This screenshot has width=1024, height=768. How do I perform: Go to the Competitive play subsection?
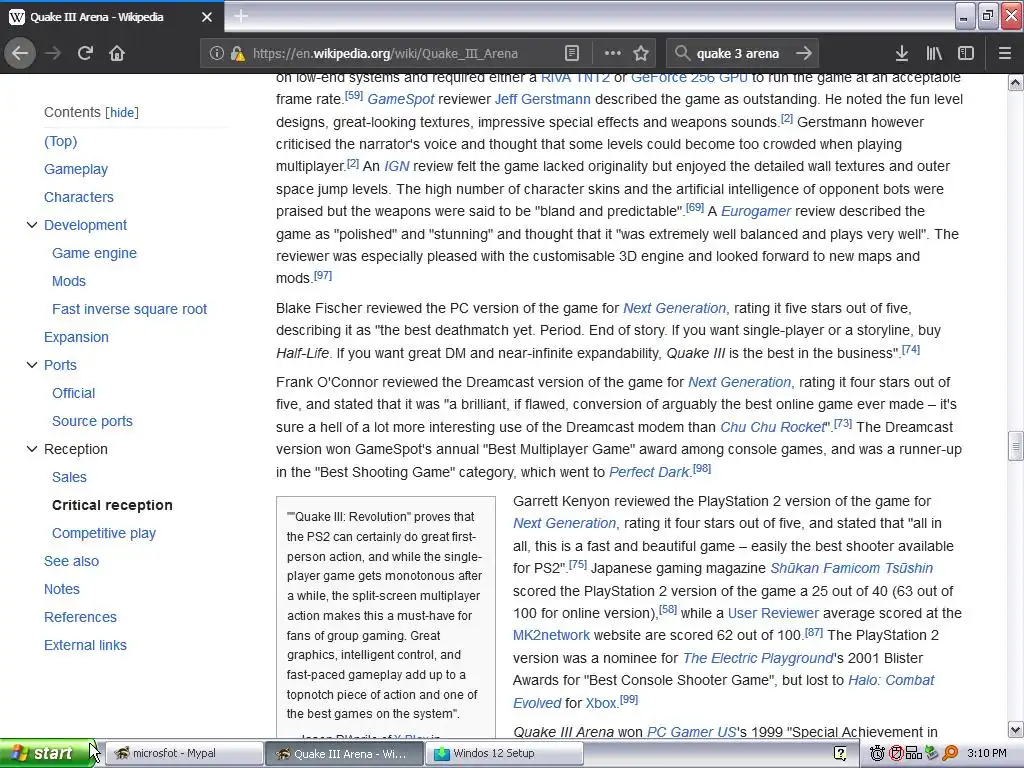(x=104, y=534)
